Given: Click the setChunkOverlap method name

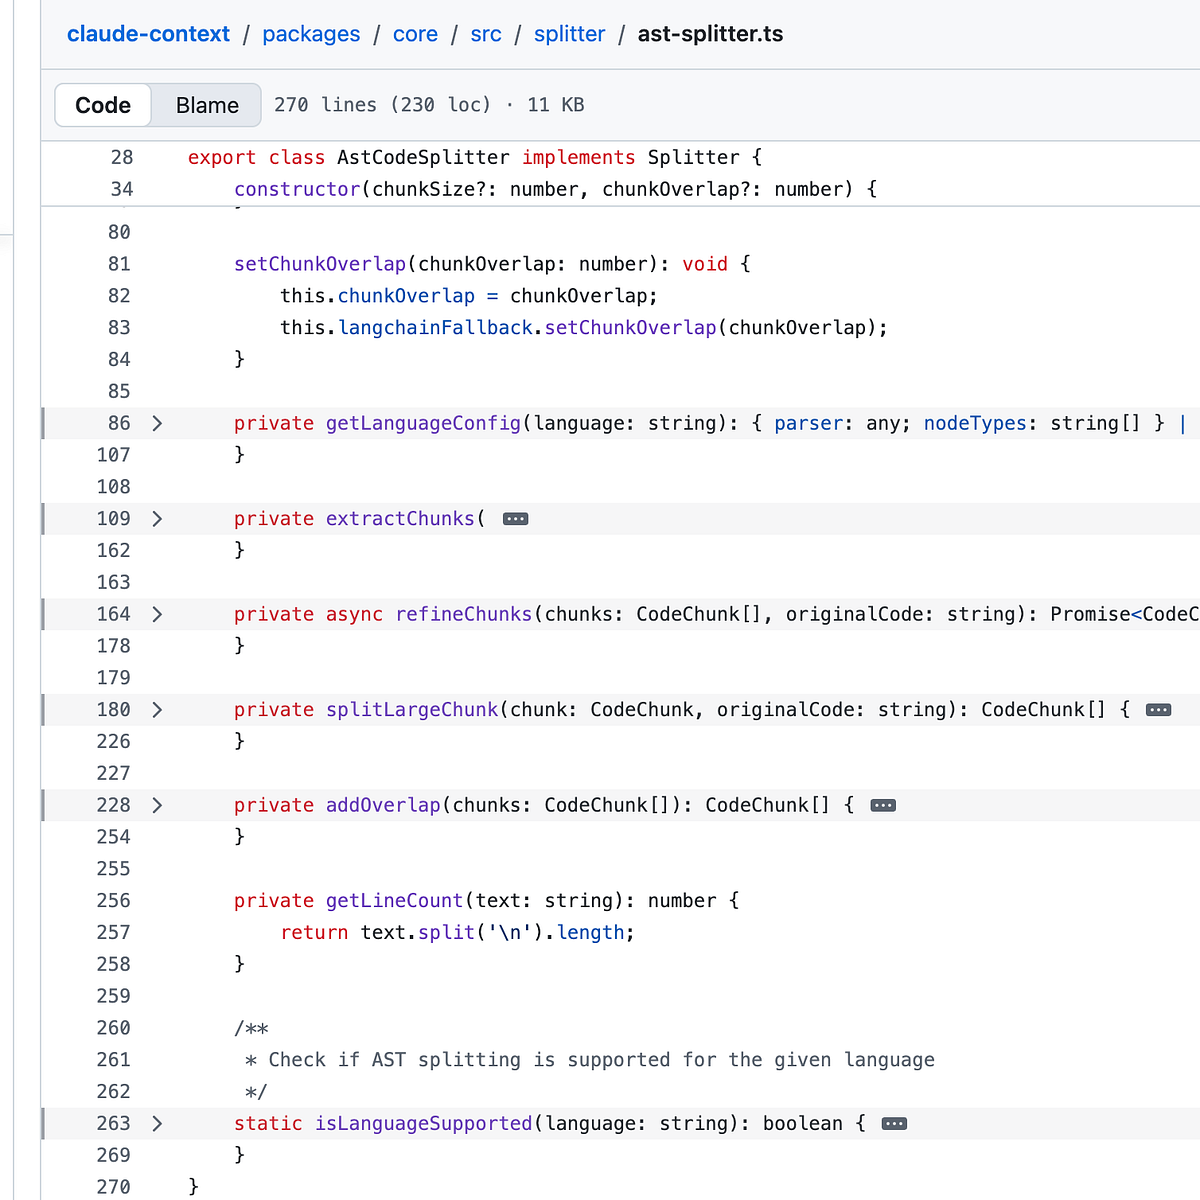Looking at the screenshot, I should [x=320, y=264].
